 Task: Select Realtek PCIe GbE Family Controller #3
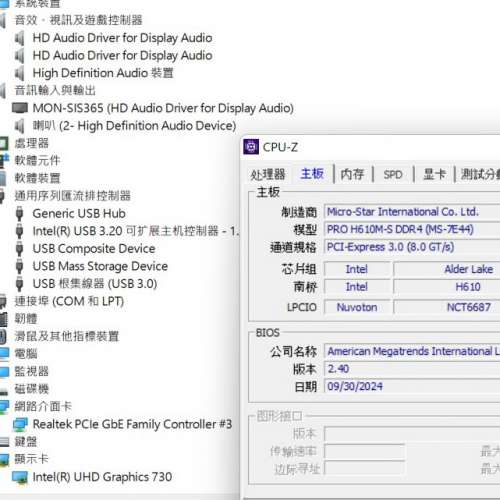(x=132, y=424)
